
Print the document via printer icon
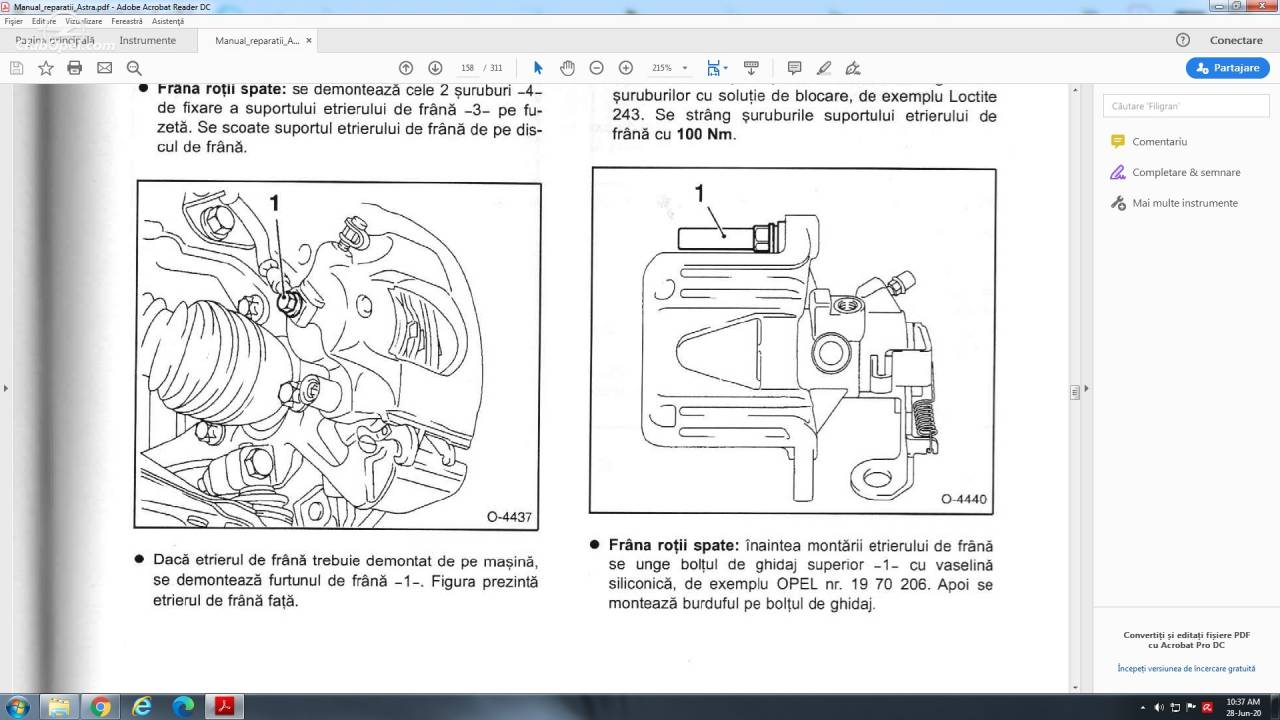pyautogui.click(x=74, y=68)
